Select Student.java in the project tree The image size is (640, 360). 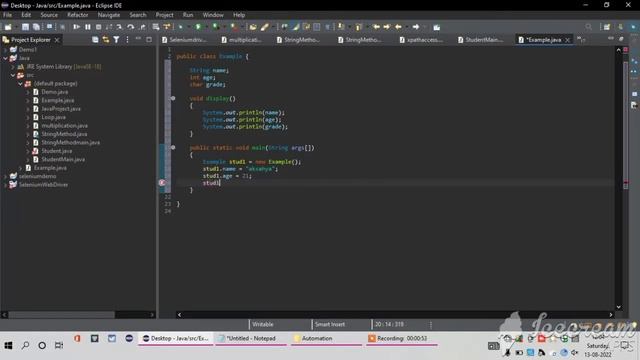(x=56, y=151)
